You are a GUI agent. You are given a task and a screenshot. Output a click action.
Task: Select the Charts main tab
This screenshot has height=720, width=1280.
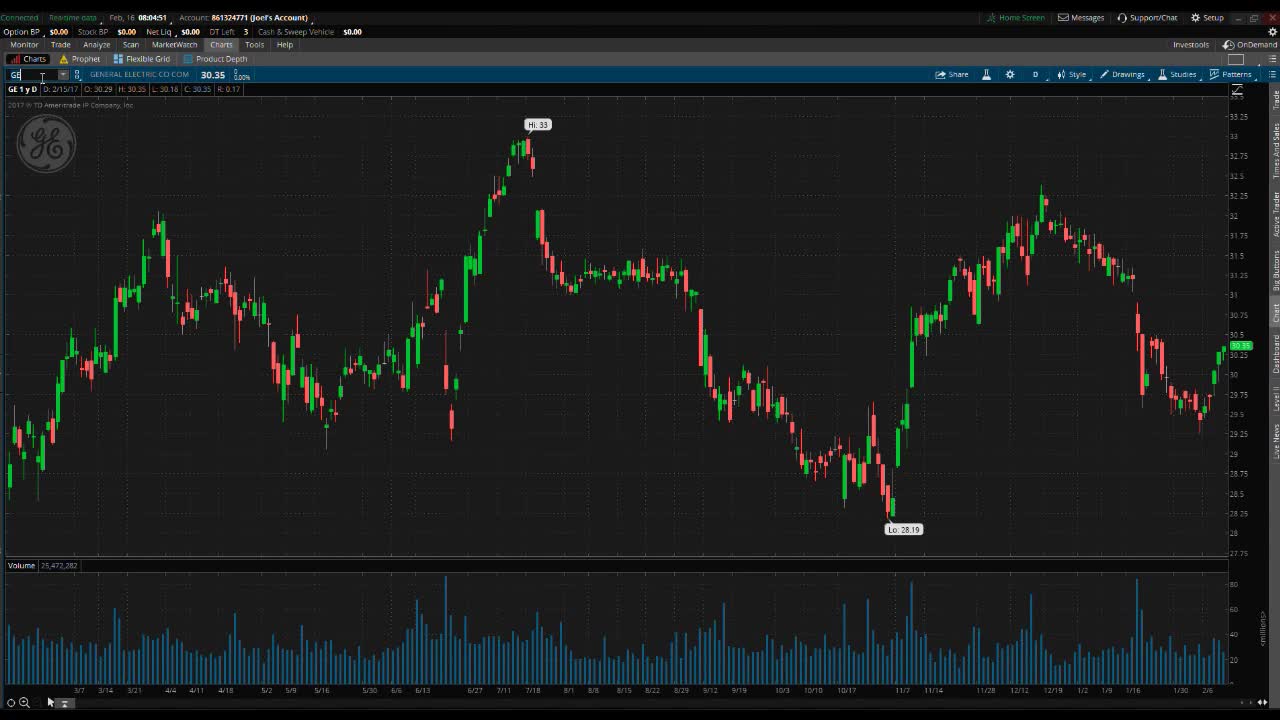tap(221, 45)
